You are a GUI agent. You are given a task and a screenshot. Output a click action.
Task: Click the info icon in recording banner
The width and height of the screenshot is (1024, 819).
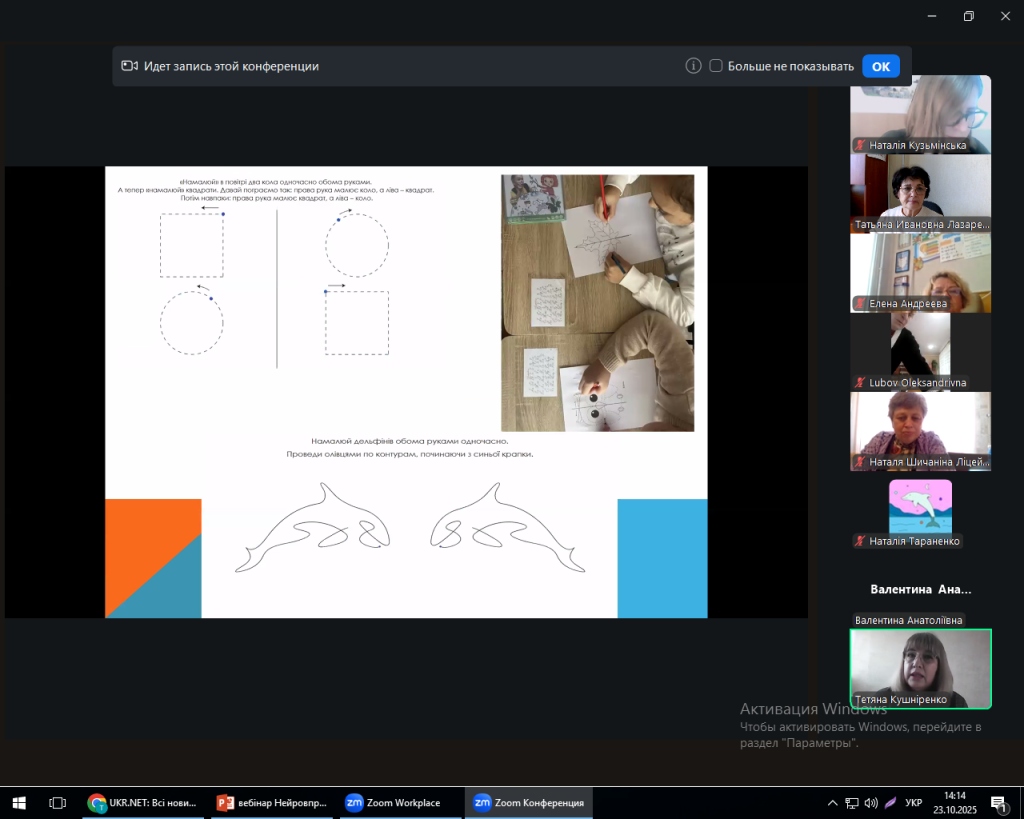click(x=693, y=66)
